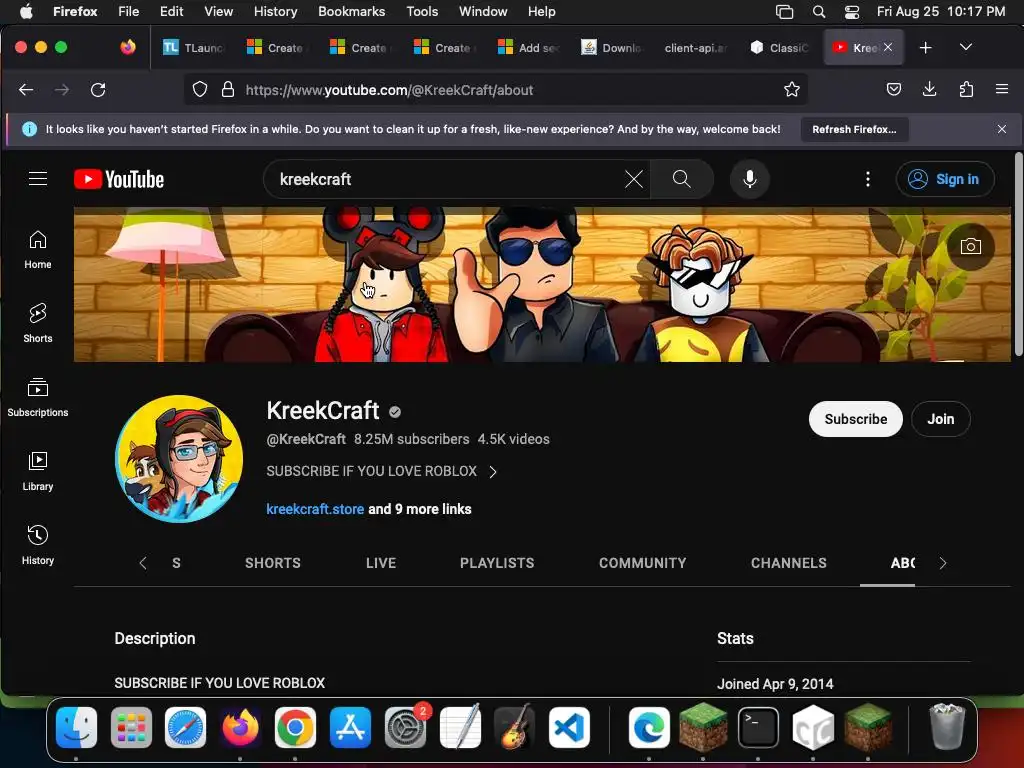Viewport: 1024px width, 768px height.
Task: Start voice search with the microphone
Action: (x=750, y=179)
